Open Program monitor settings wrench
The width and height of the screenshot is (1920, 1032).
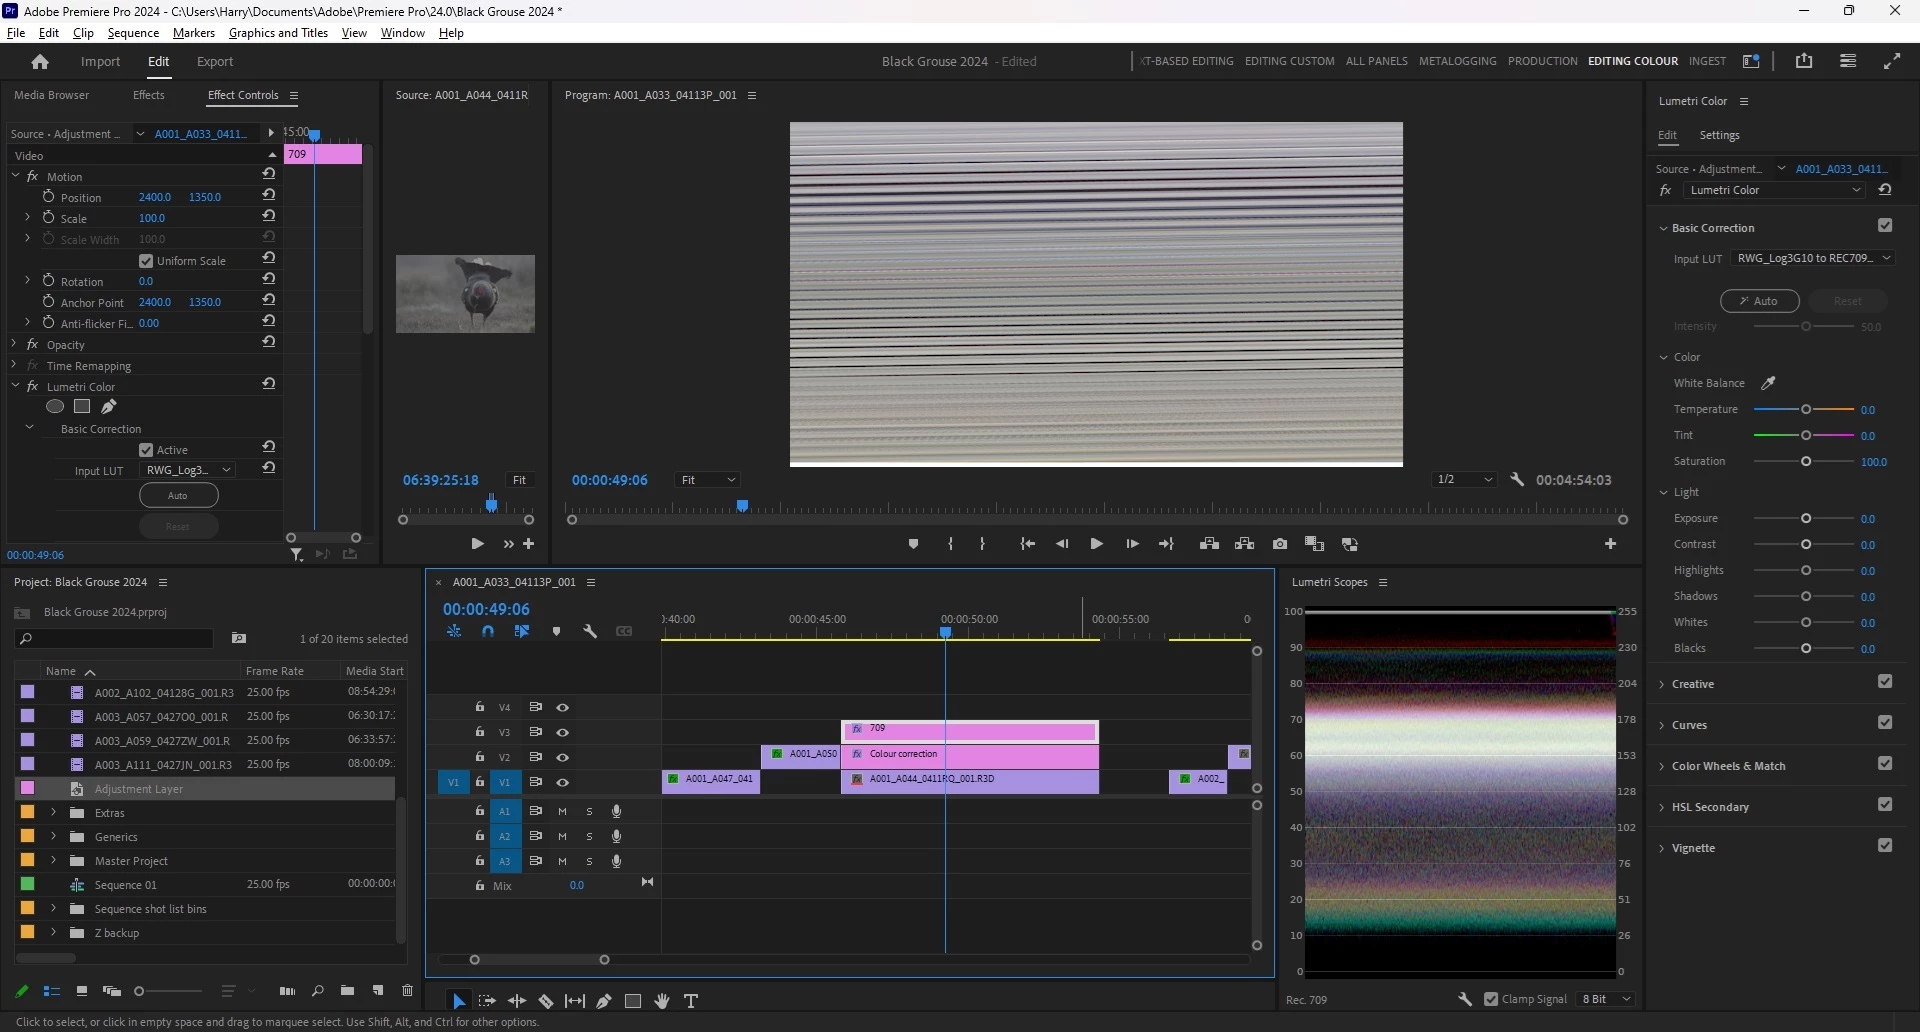pos(1517,480)
